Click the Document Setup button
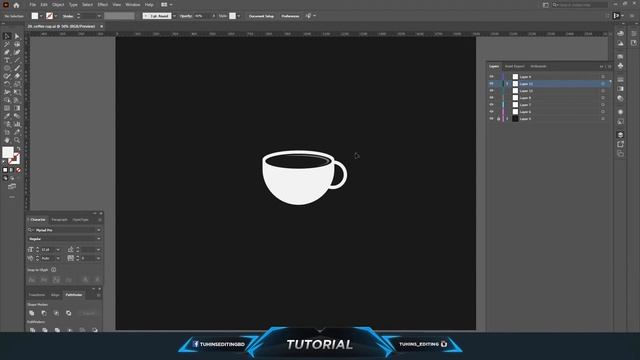The height and width of the screenshot is (360, 640). [261, 16]
